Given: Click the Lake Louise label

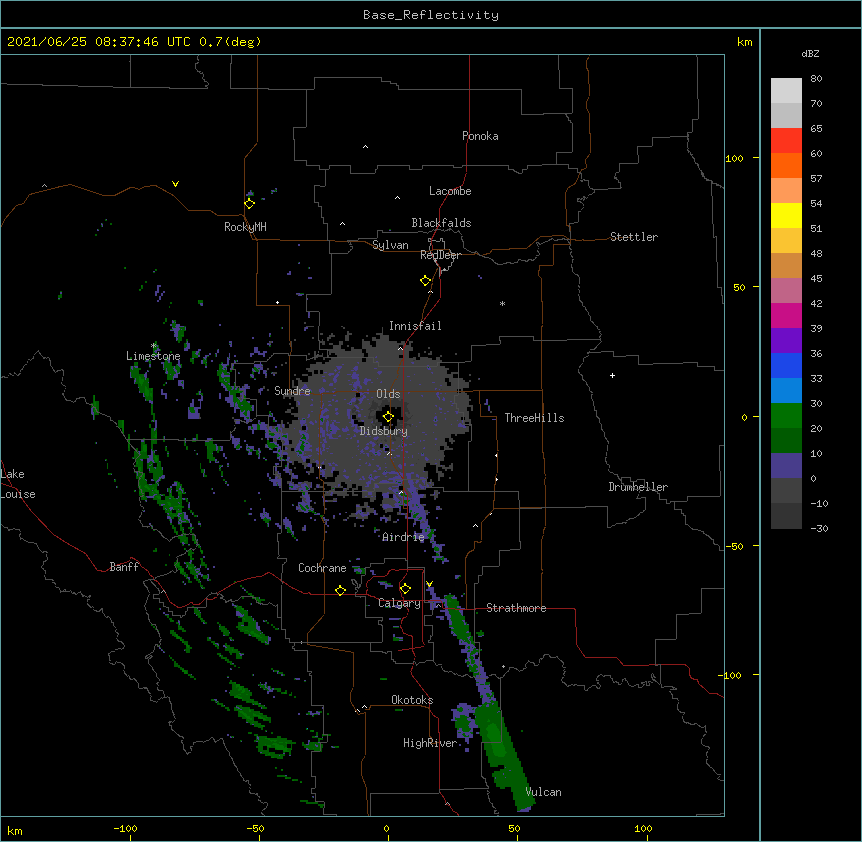Looking at the screenshot, I should tap(18, 484).
